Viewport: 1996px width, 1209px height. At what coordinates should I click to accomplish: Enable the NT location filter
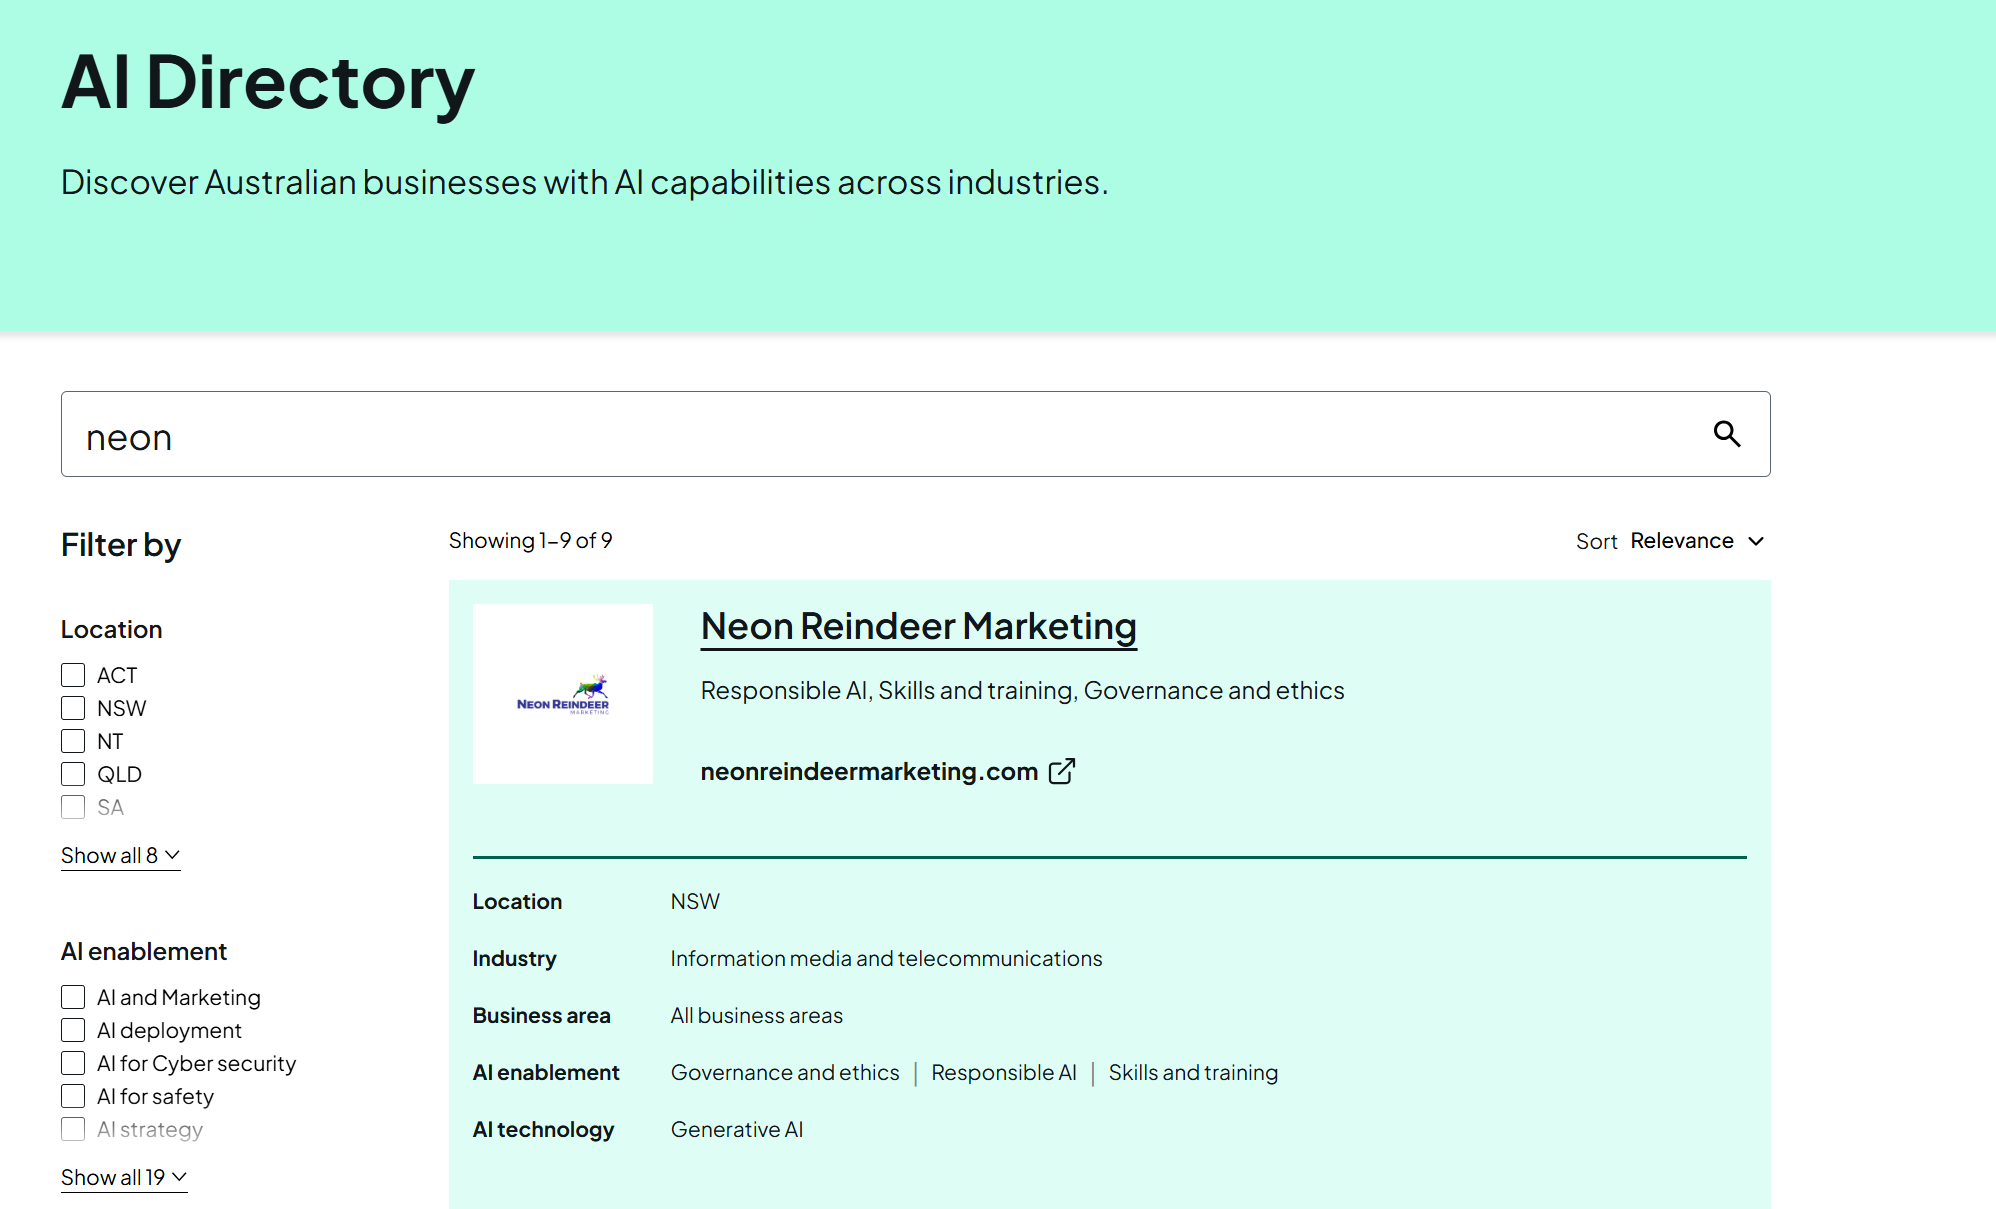pos(73,741)
